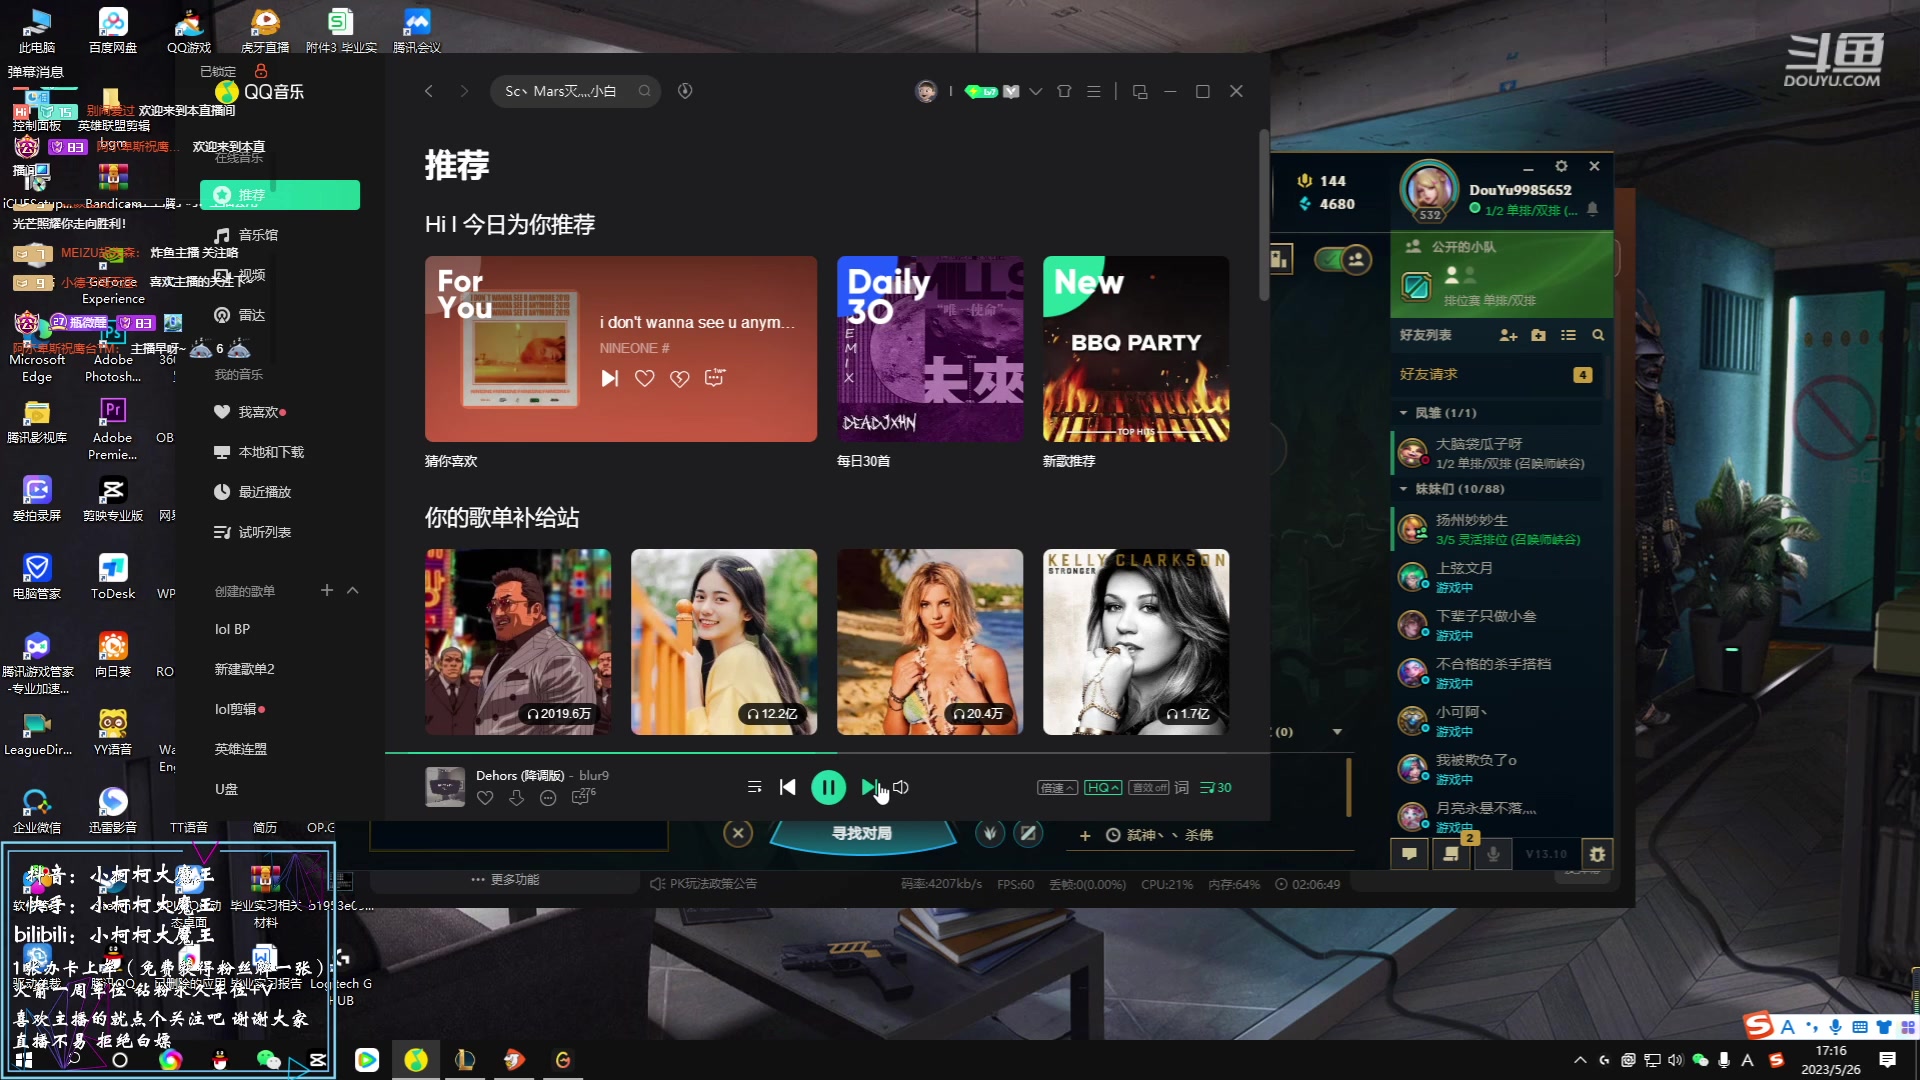Open the skin theme shirt icon
This screenshot has height=1080, width=1920.
[1064, 91]
